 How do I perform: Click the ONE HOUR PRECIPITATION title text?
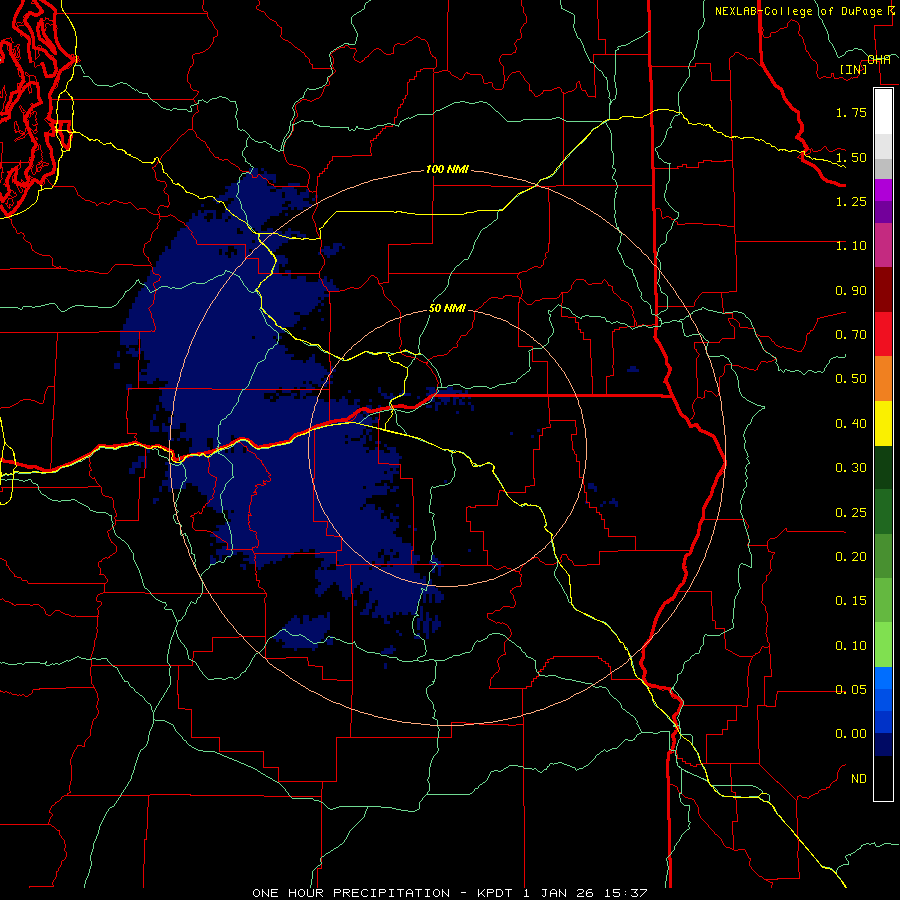[351, 893]
